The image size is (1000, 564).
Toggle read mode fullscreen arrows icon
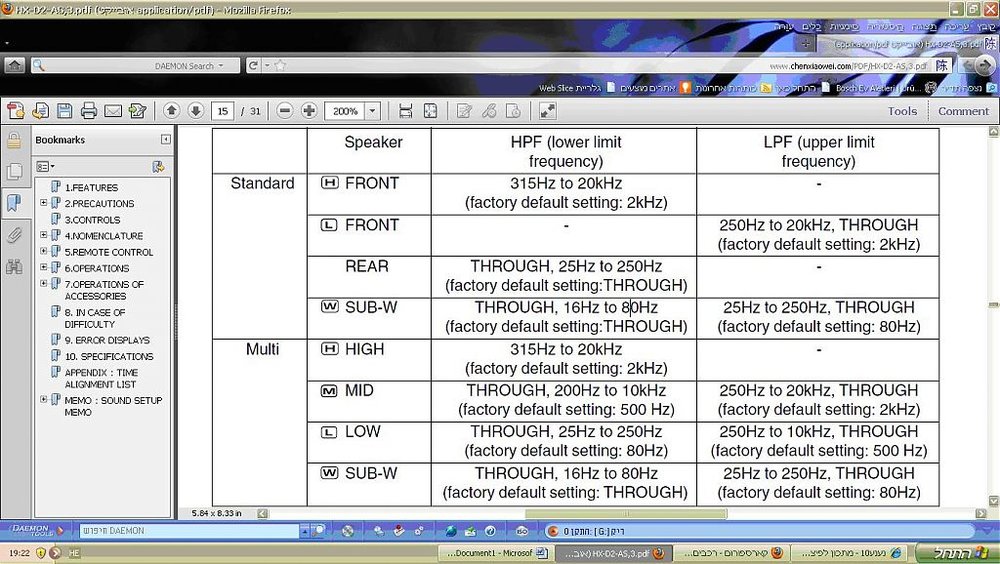pos(547,111)
